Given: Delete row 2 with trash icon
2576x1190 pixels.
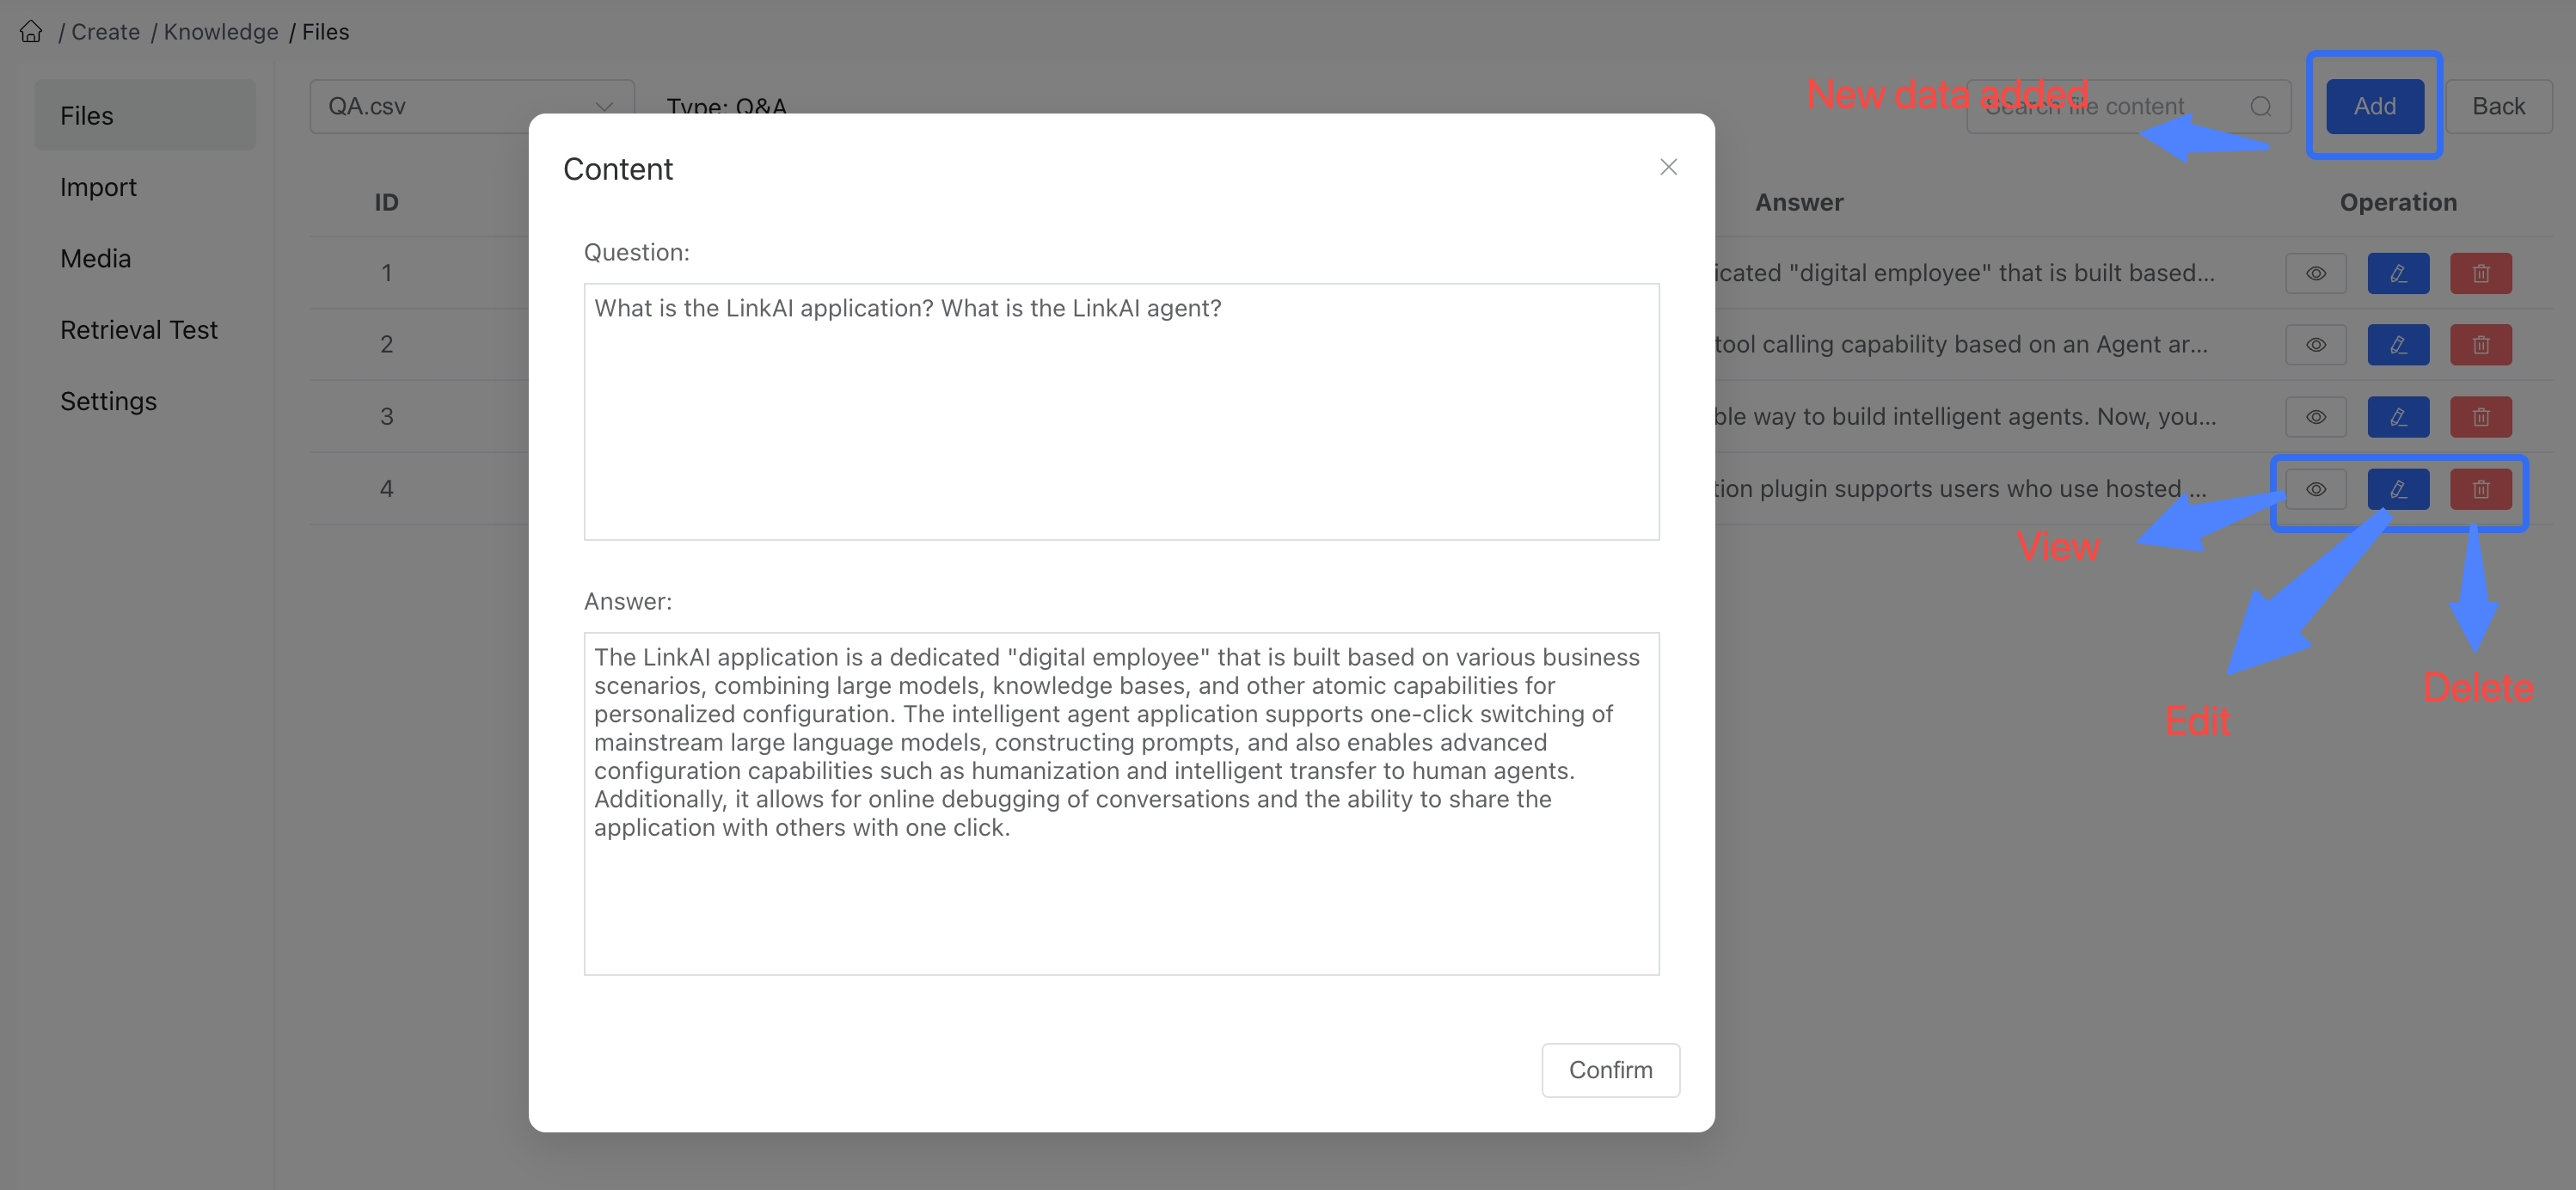Looking at the screenshot, I should coord(2481,345).
